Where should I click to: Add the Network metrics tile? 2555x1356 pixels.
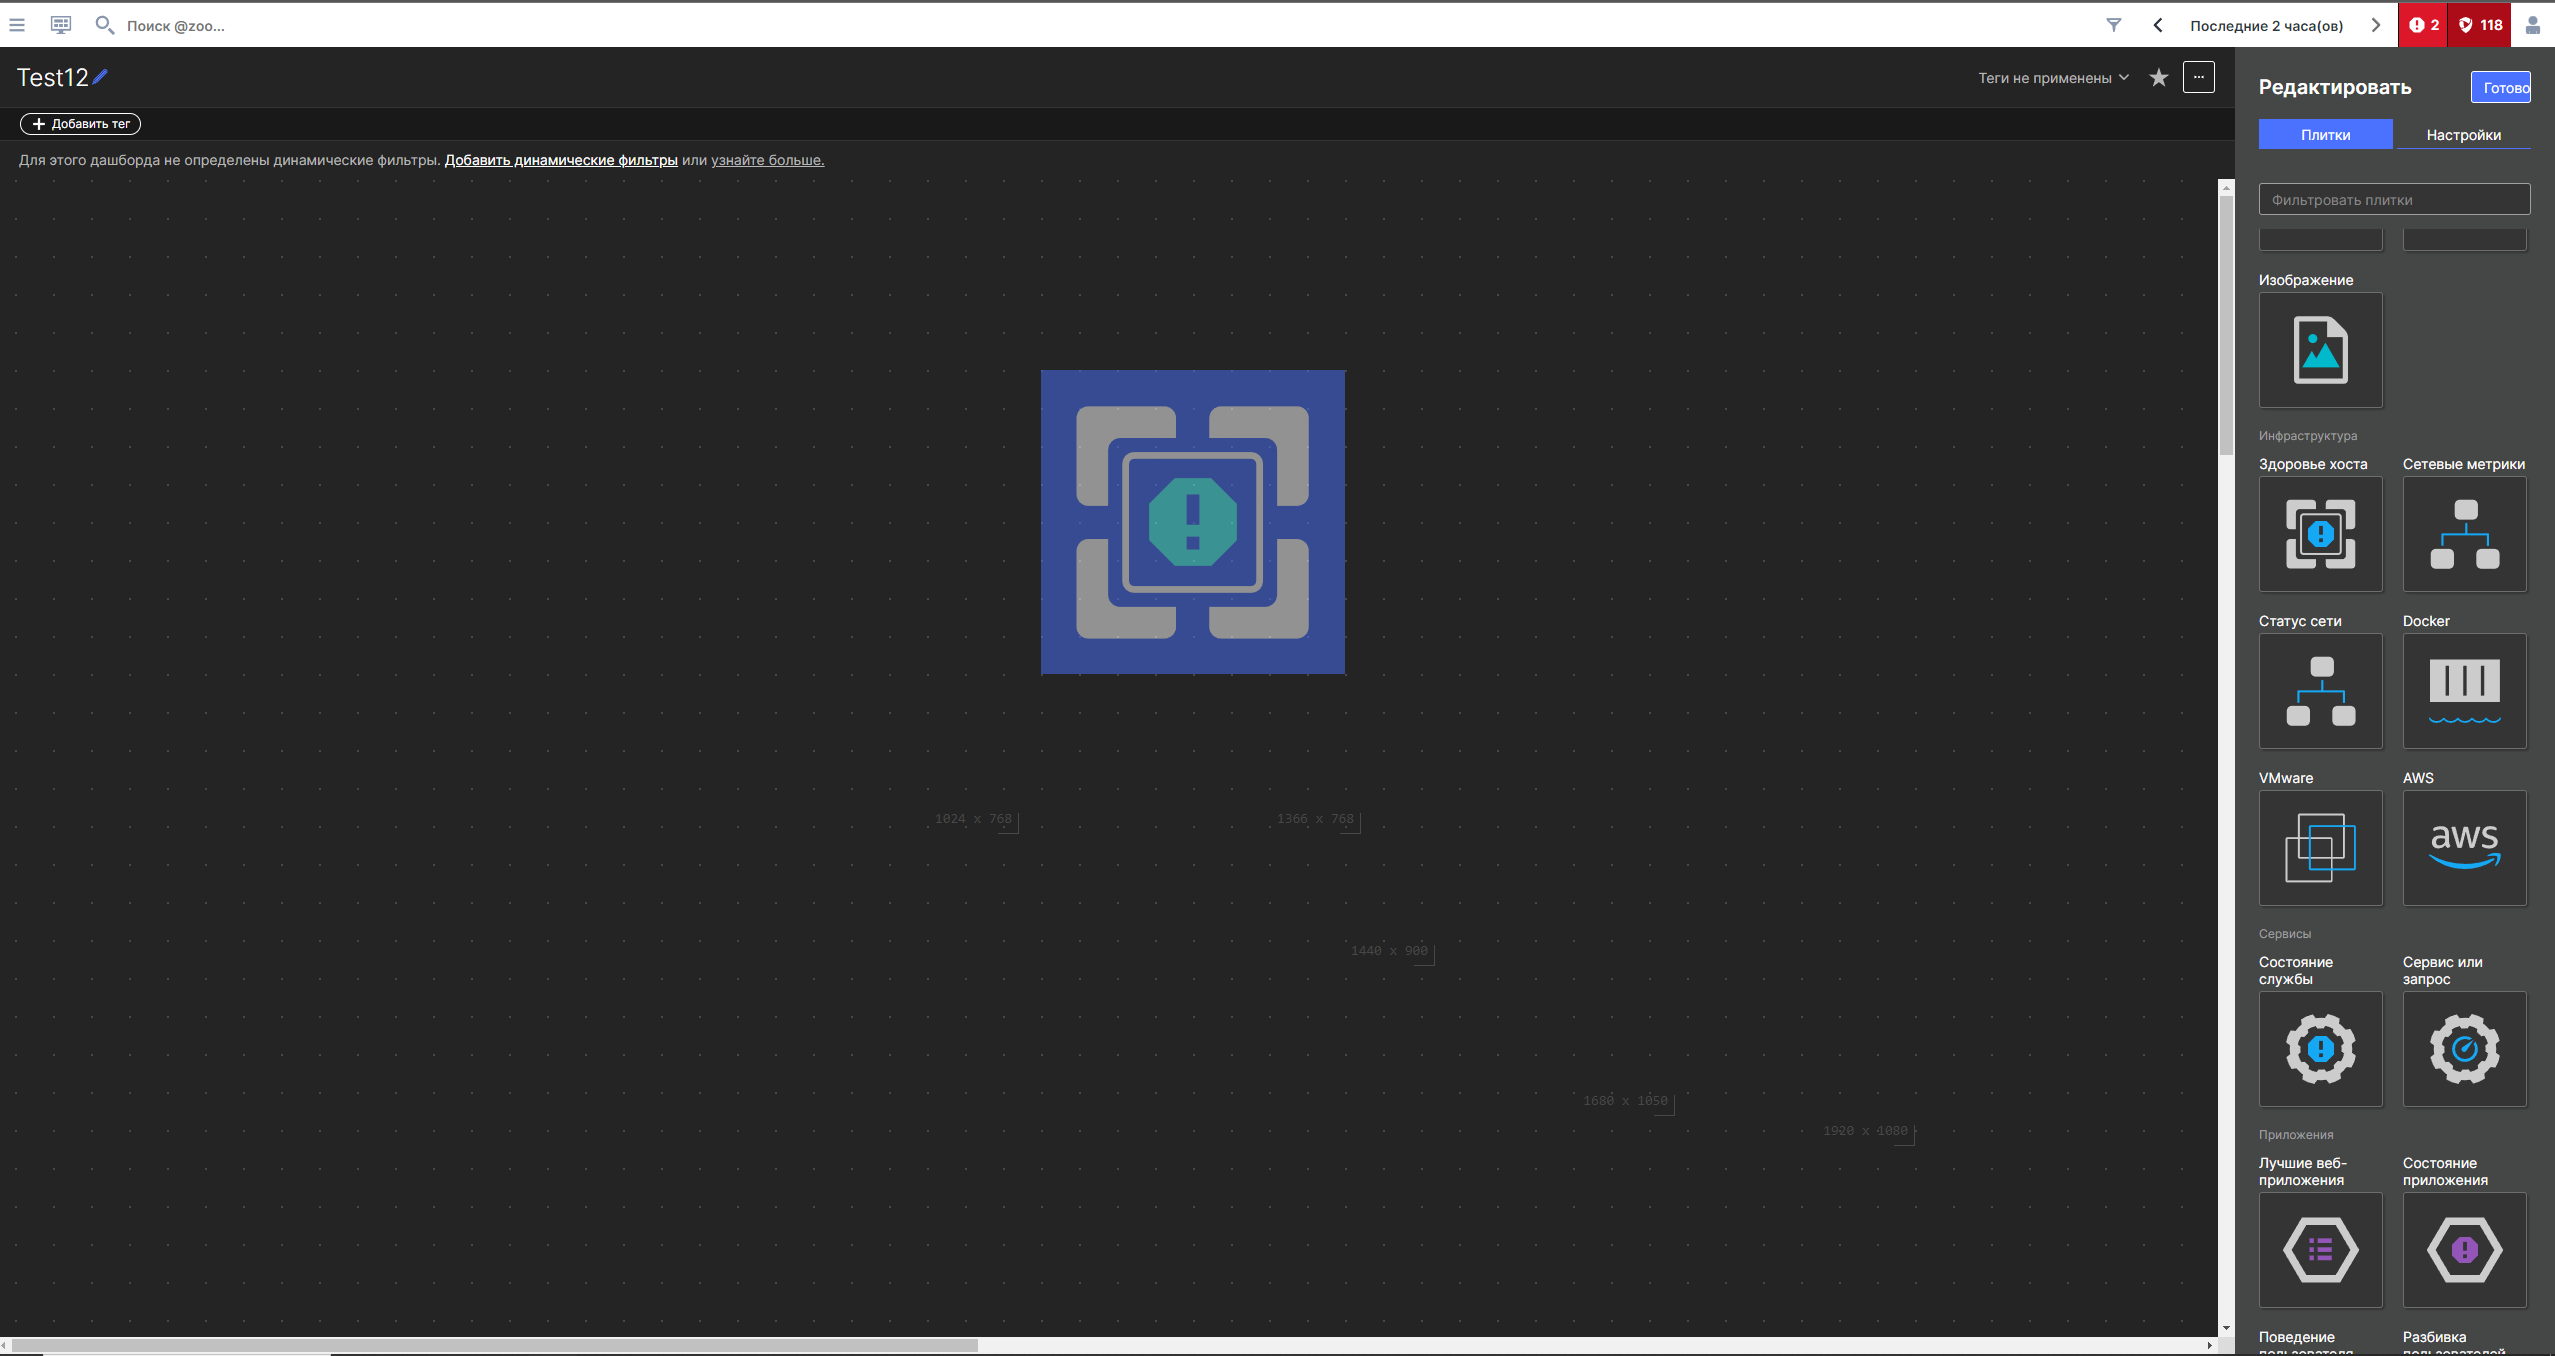point(2464,534)
